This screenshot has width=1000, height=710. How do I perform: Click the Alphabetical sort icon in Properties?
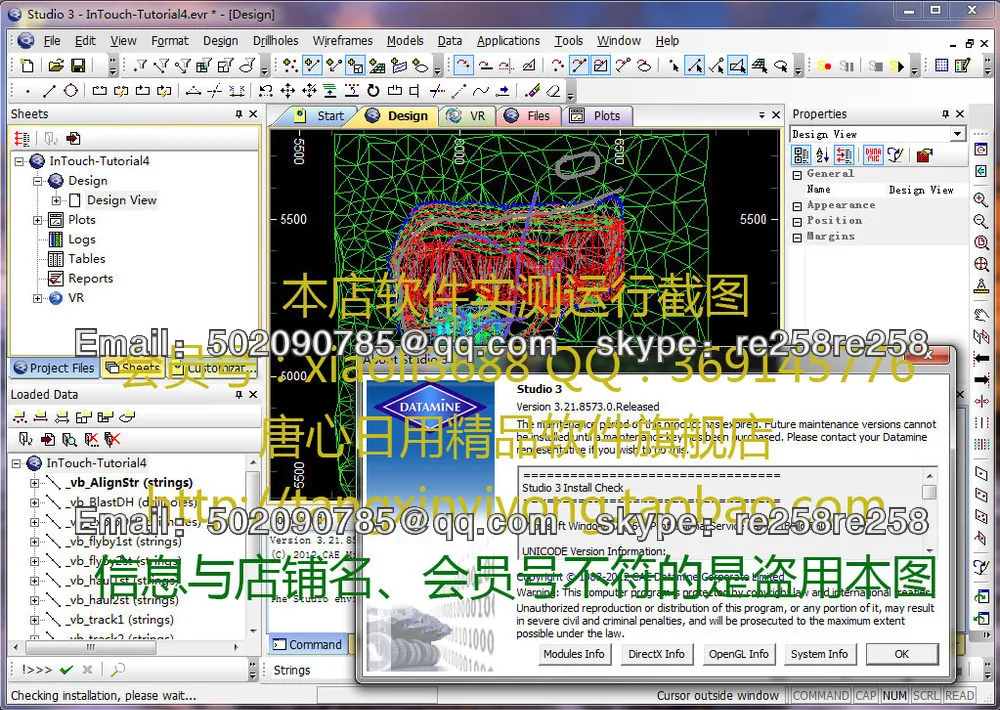coord(822,154)
